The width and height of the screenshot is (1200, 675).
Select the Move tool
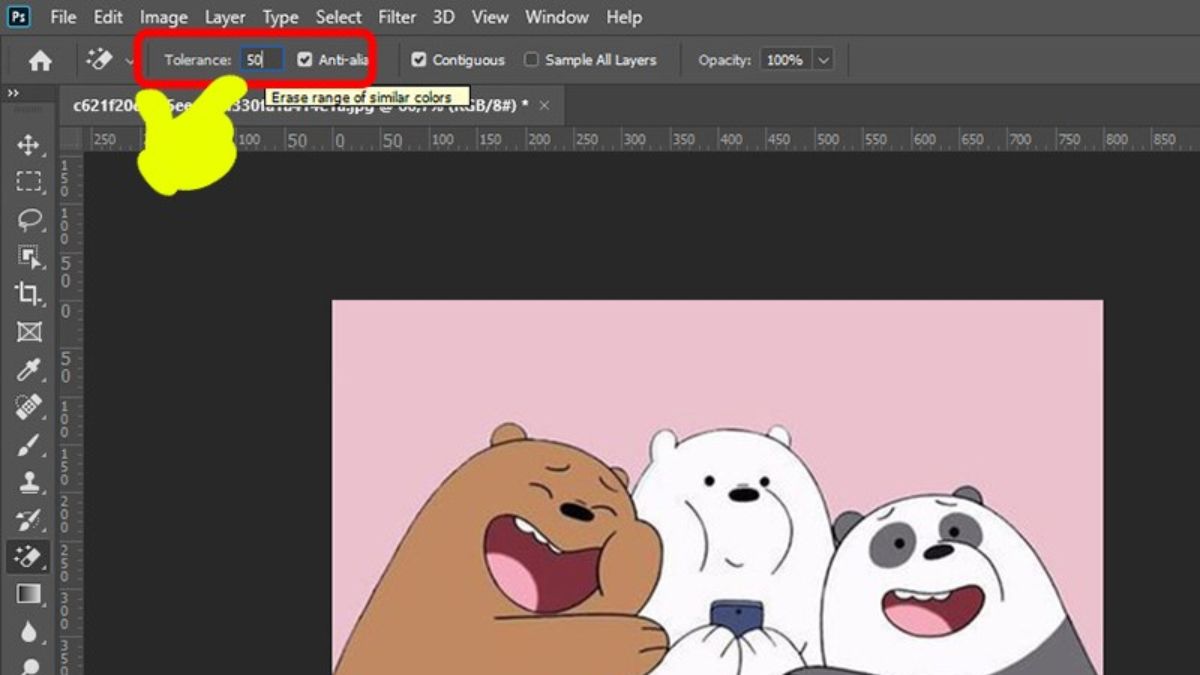[x=28, y=146]
